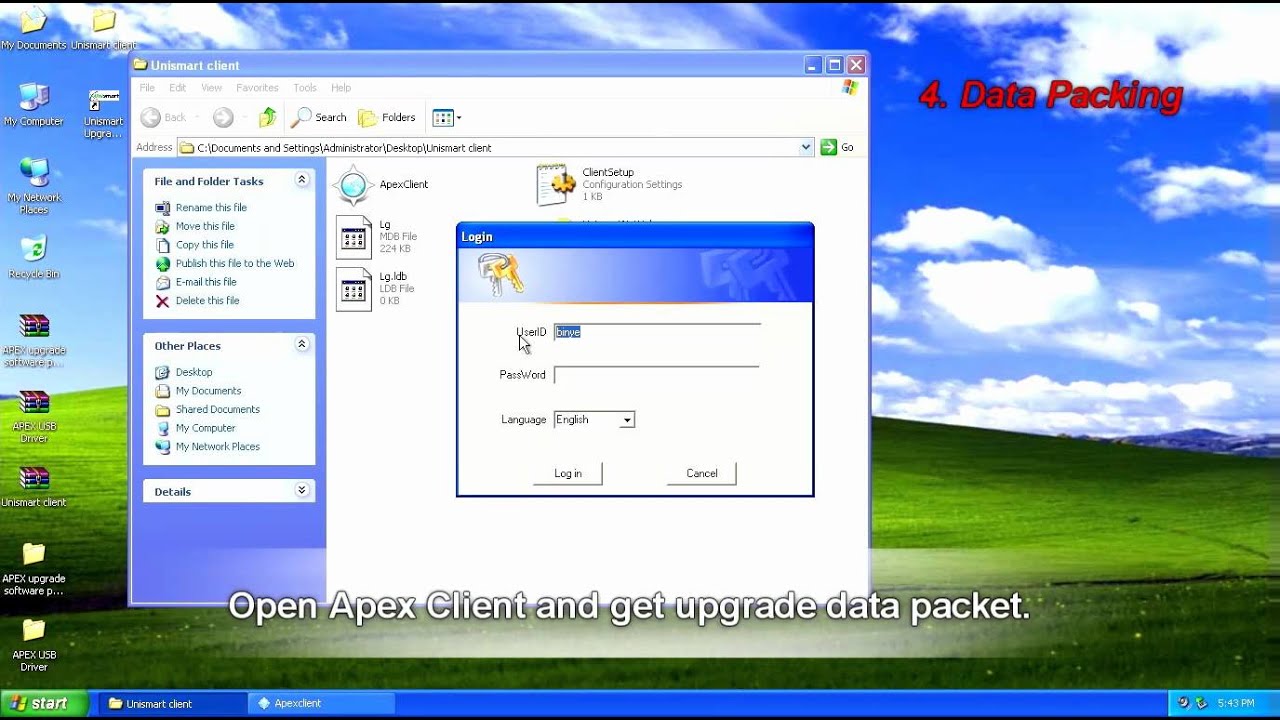This screenshot has width=1280, height=720.
Task: Click Delete this file link
Action: point(208,301)
